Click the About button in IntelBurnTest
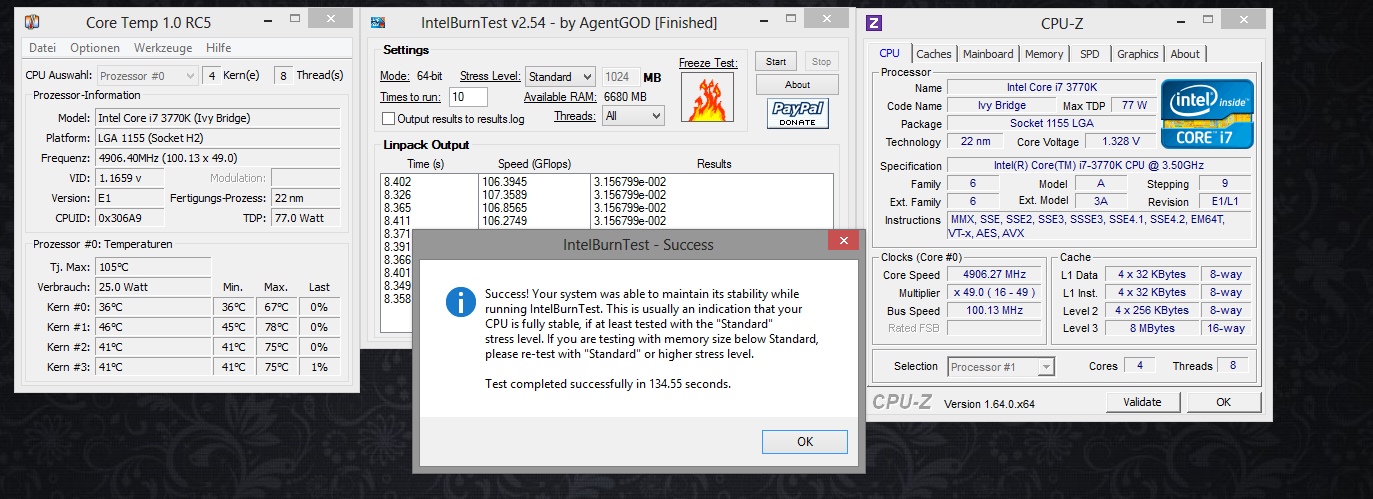 797,85
